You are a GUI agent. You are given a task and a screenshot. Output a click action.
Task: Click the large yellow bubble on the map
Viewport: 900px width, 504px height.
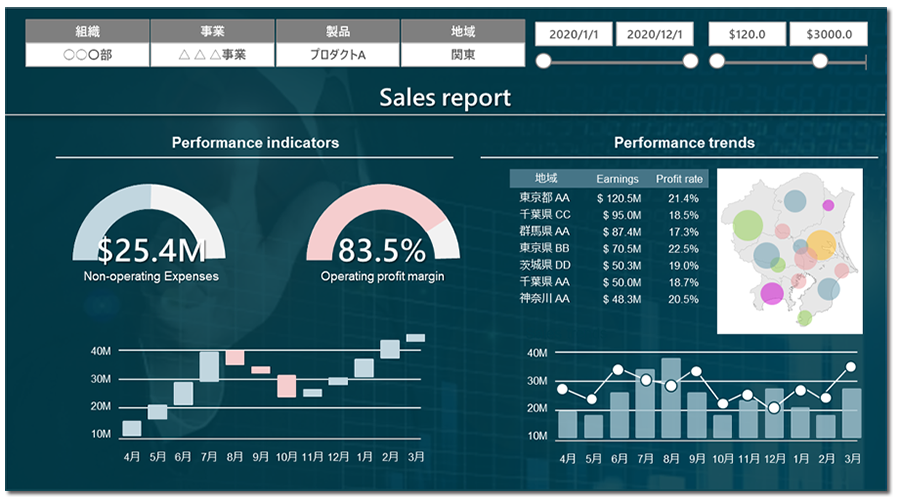pyautogui.click(x=820, y=243)
